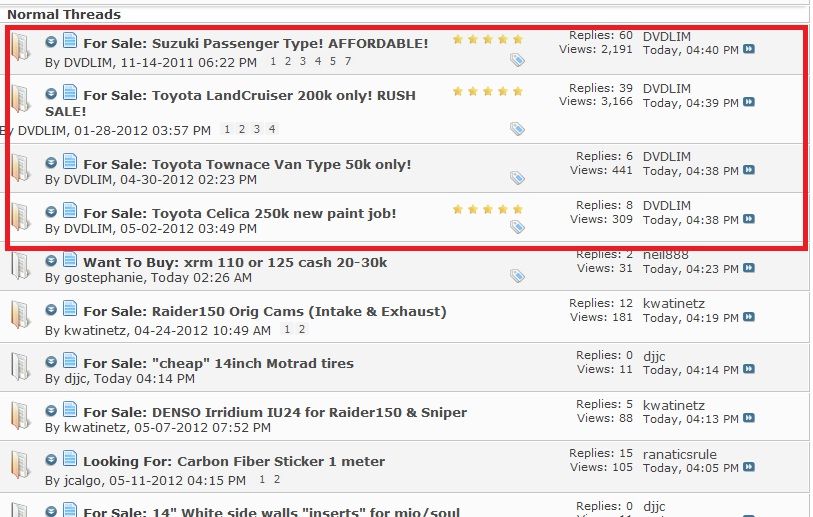Click folder icon of the Toyota Townace thread
813x517 pixels.
(21, 166)
